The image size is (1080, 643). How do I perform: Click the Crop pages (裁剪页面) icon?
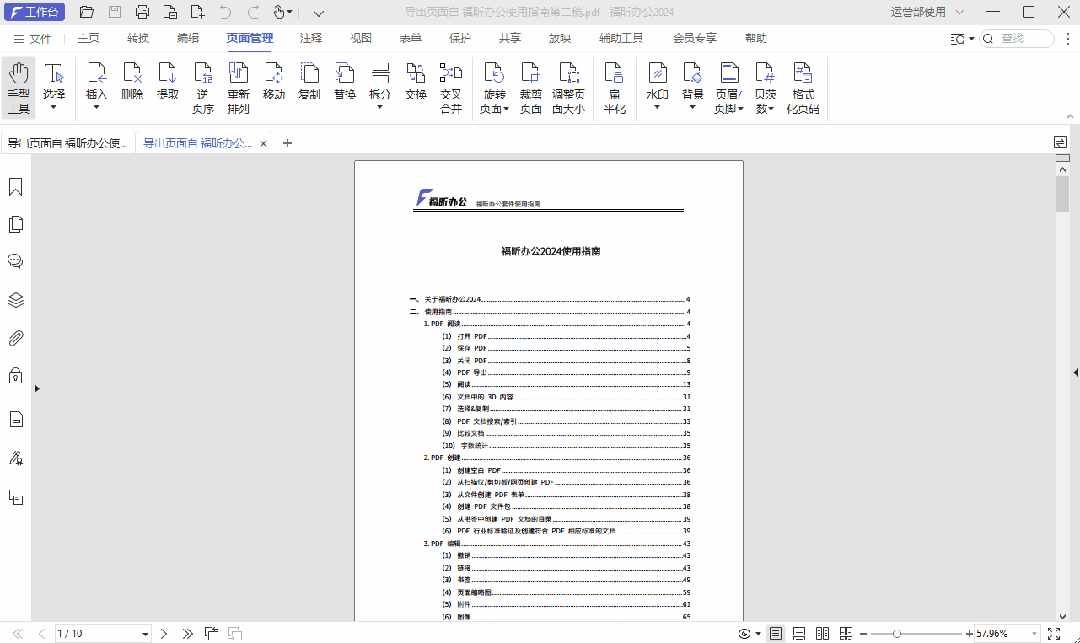[x=531, y=85]
